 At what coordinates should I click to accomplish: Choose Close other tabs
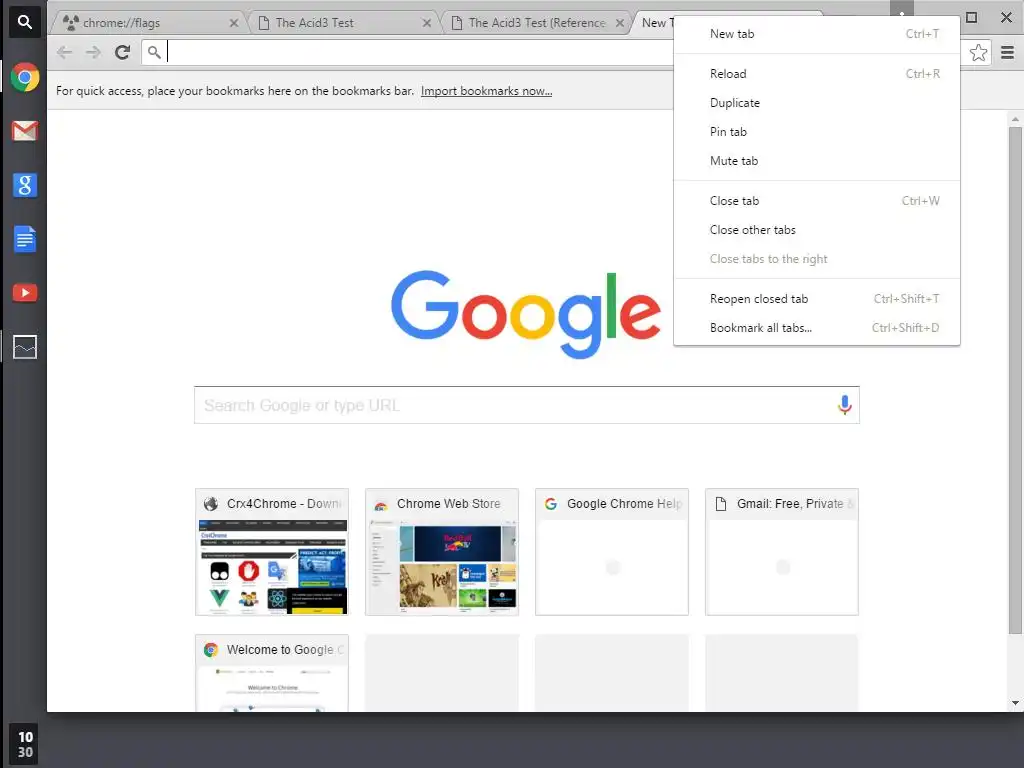click(x=816, y=230)
